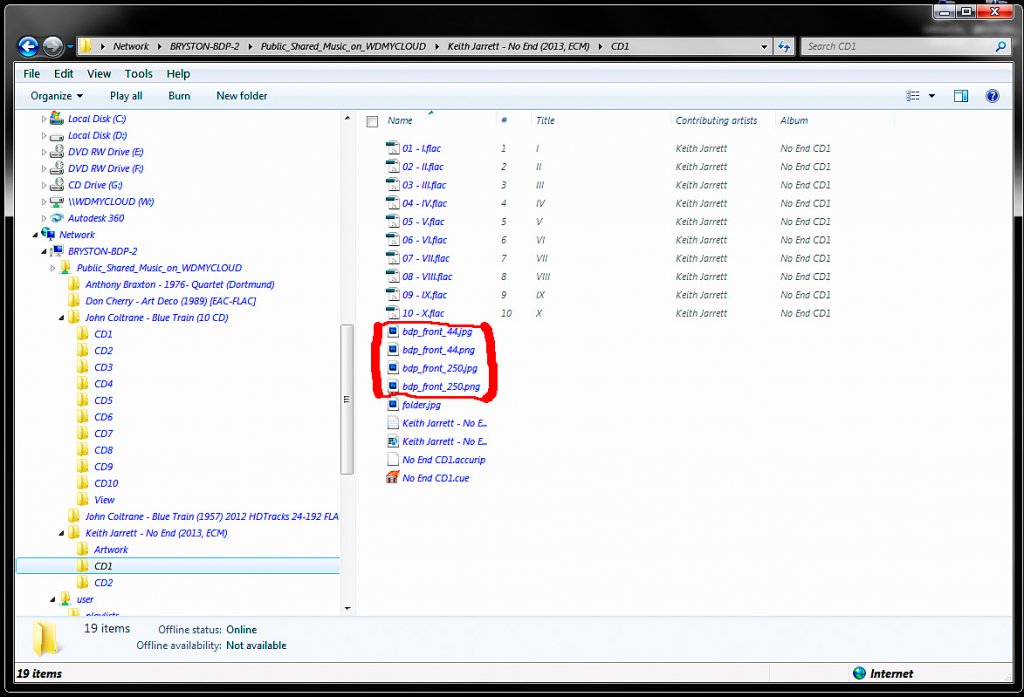Click the Refresh button beside address bar
Viewport: 1024px width, 697px height.
point(784,46)
